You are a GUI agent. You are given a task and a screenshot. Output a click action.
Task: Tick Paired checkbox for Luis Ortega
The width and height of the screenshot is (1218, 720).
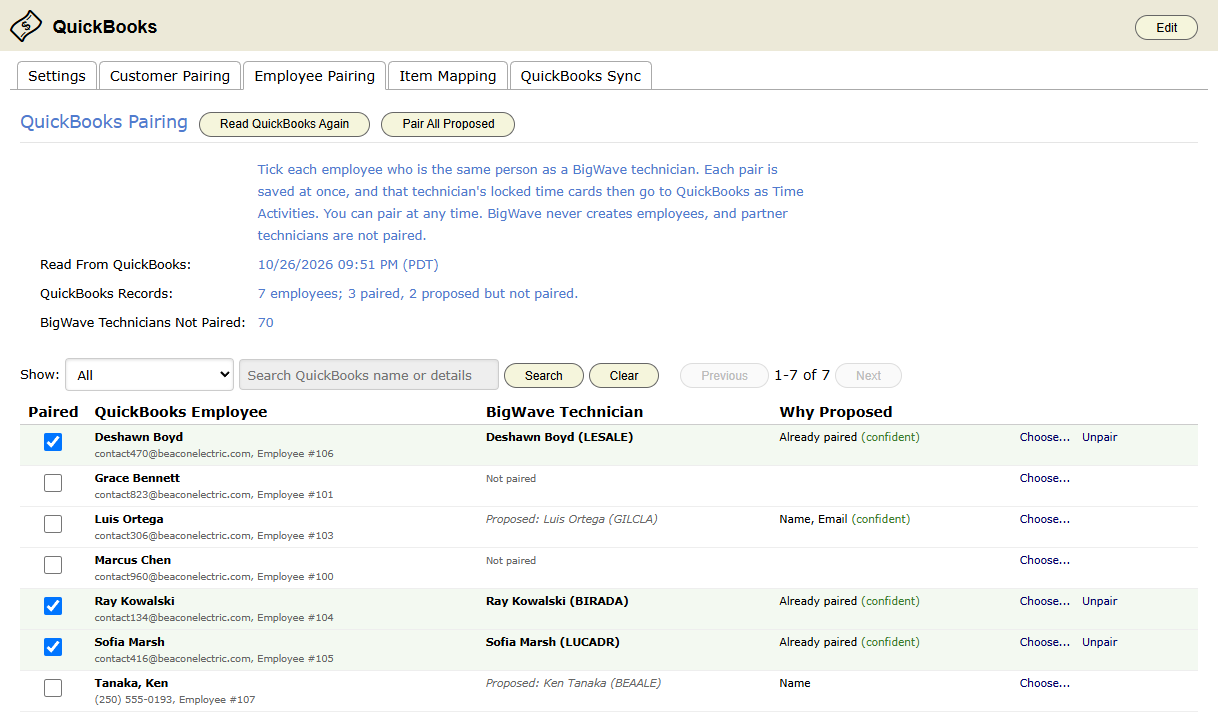(x=53, y=524)
